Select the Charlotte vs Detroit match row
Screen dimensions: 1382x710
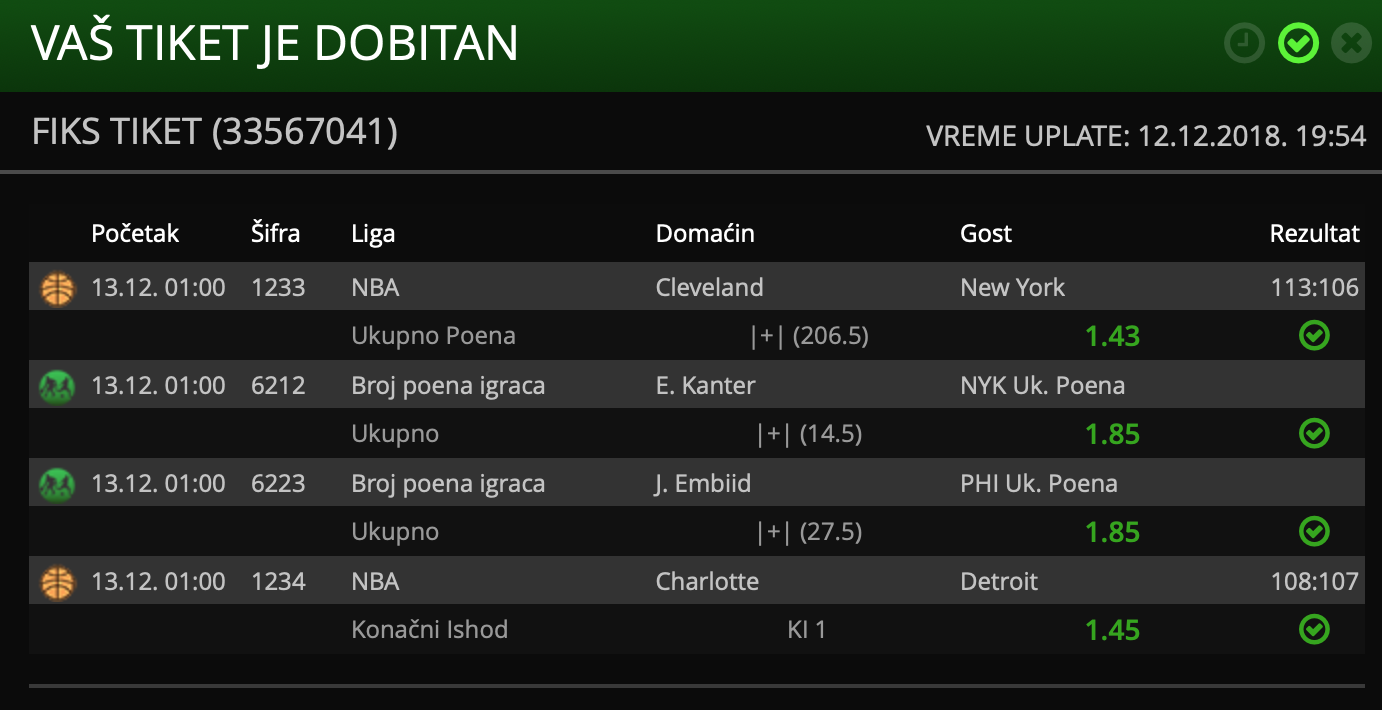coord(697,581)
